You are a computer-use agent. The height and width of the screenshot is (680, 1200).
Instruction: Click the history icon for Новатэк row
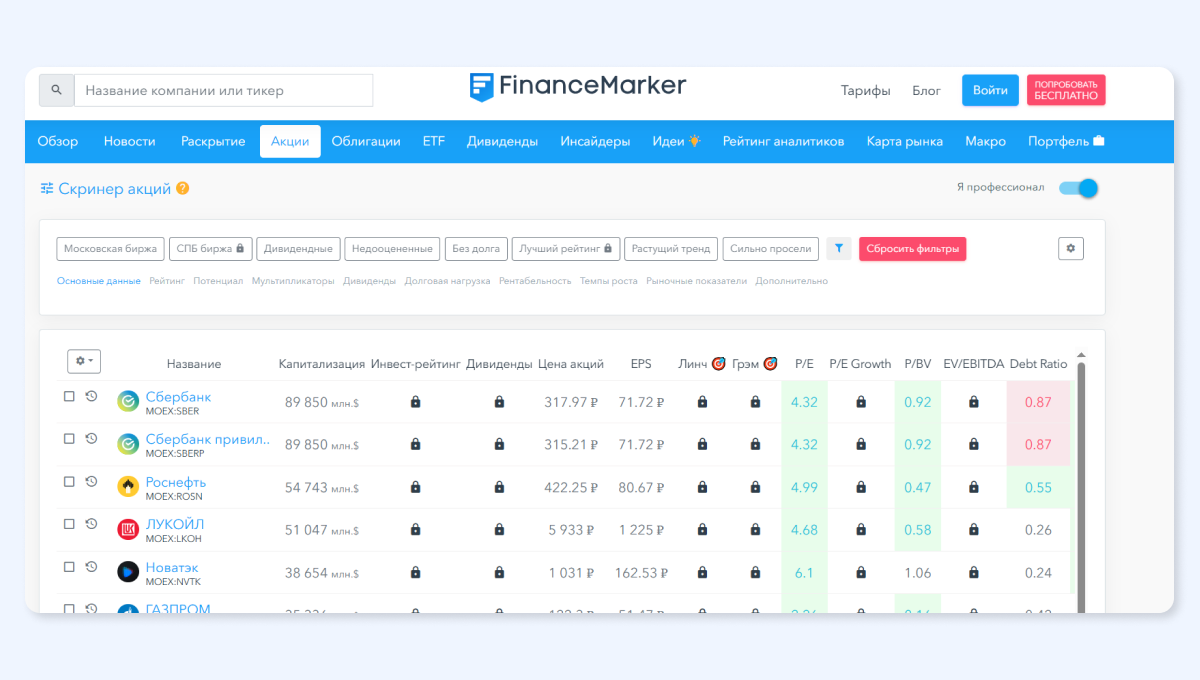tap(91, 566)
